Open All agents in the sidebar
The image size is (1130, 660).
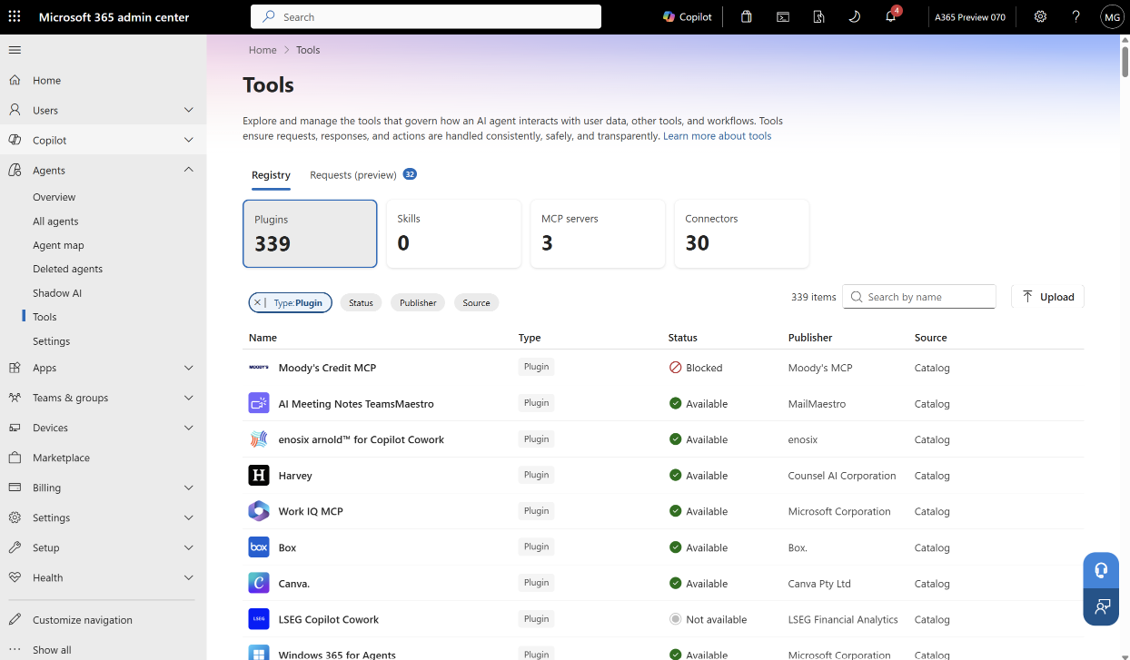(55, 221)
